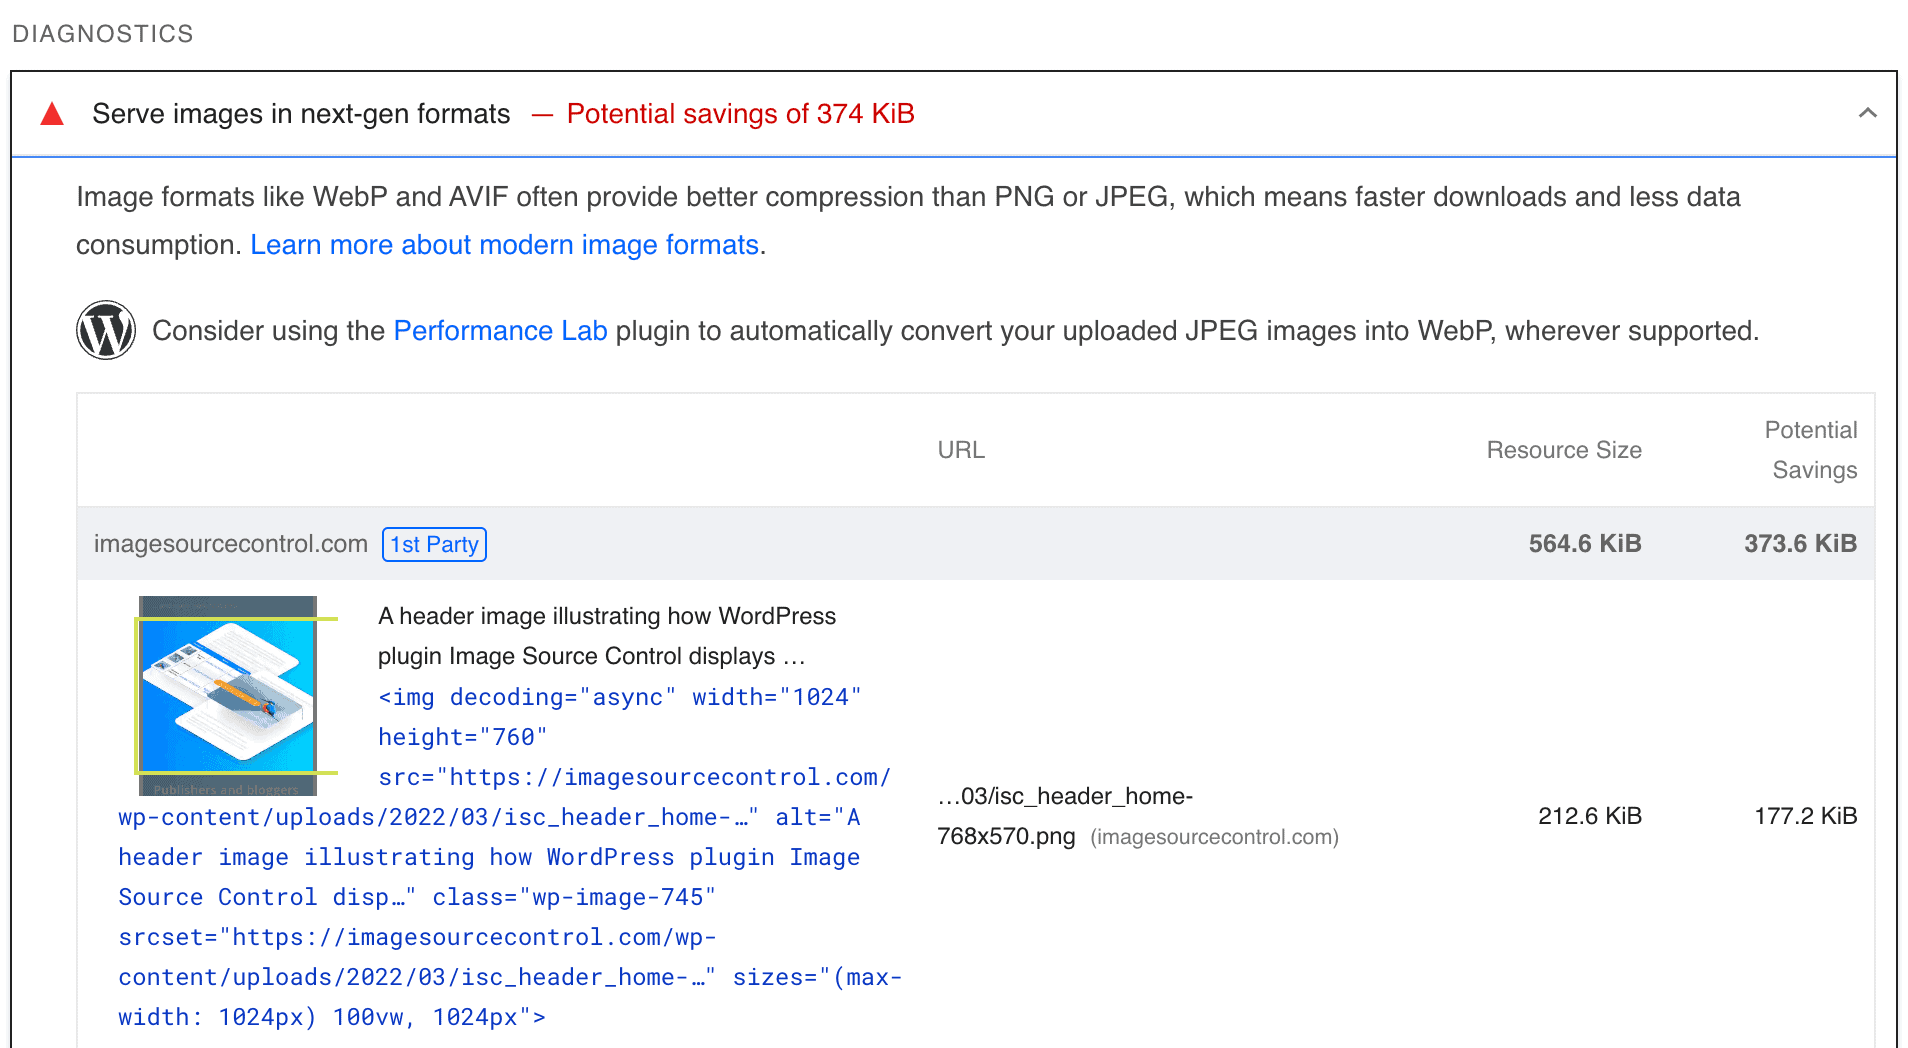The height and width of the screenshot is (1048, 1908).
Task: Click the isc_header_home-768x570.png URL
Action: click(1065, 816)
